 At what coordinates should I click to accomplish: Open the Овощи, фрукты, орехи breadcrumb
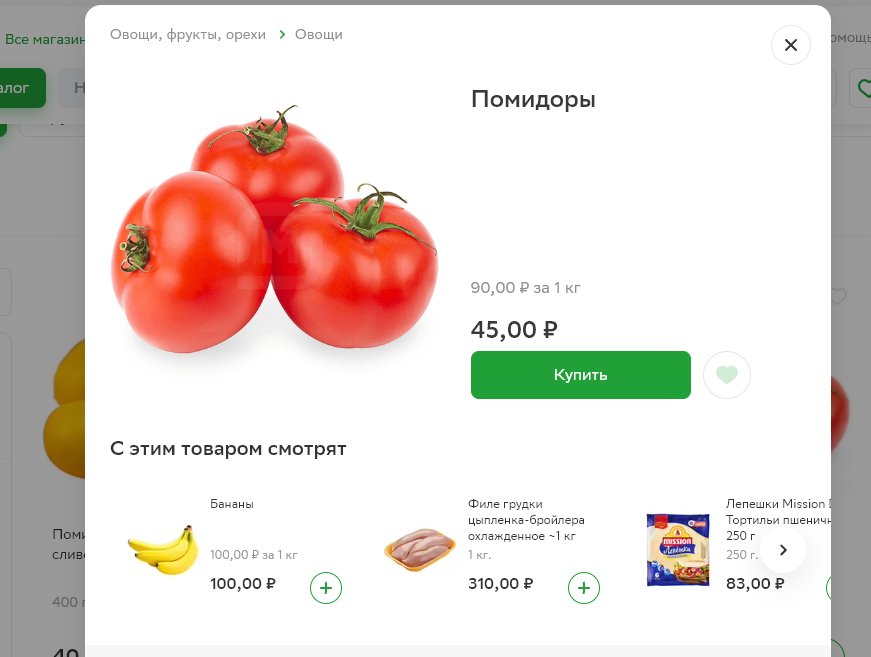pyautogui.click(x=188, y=34)
